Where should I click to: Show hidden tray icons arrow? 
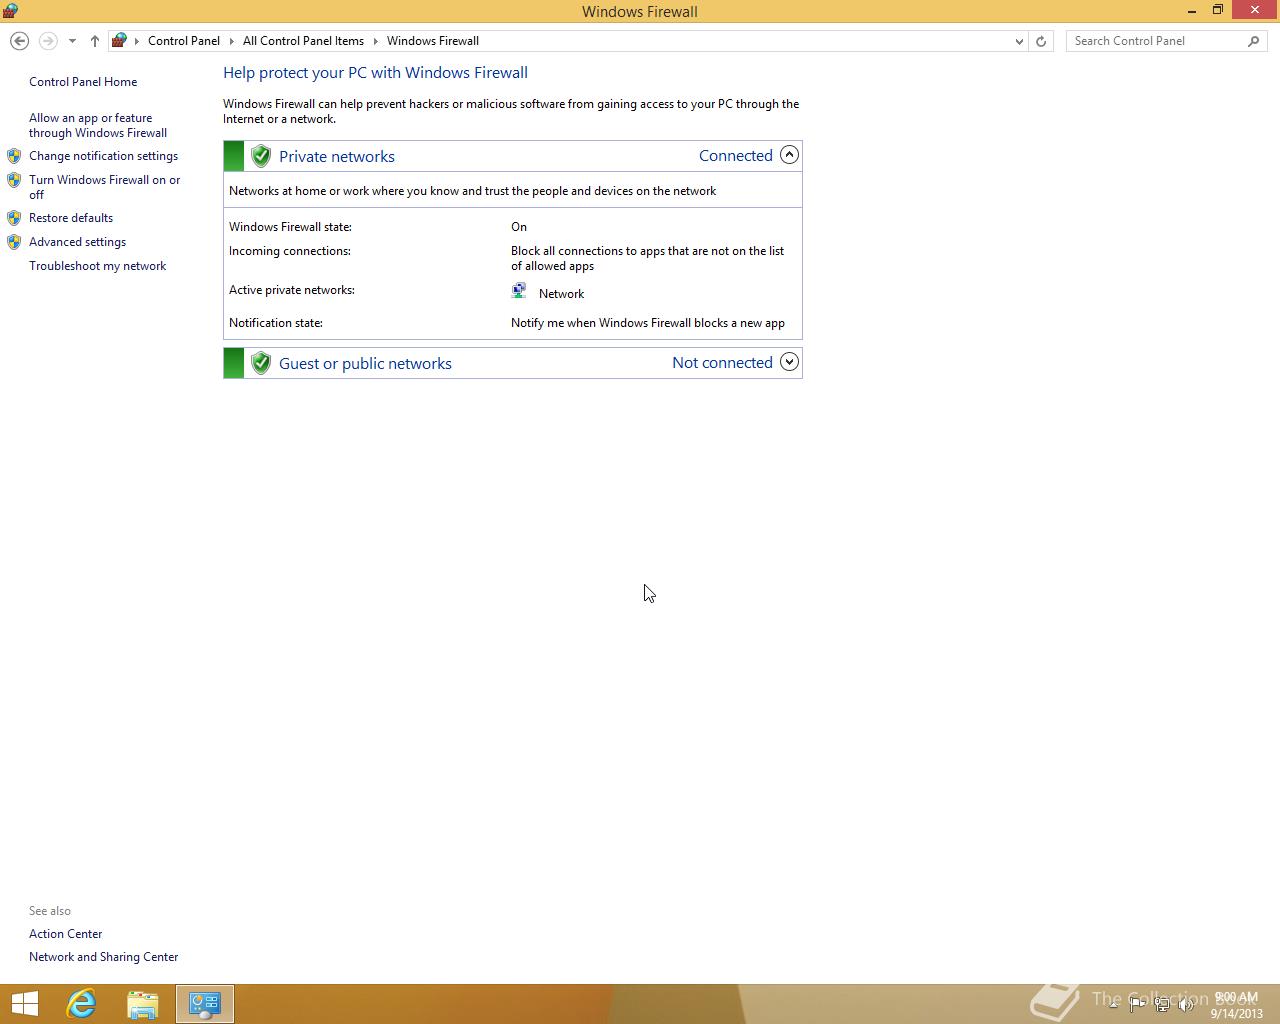[1113, 1004]
